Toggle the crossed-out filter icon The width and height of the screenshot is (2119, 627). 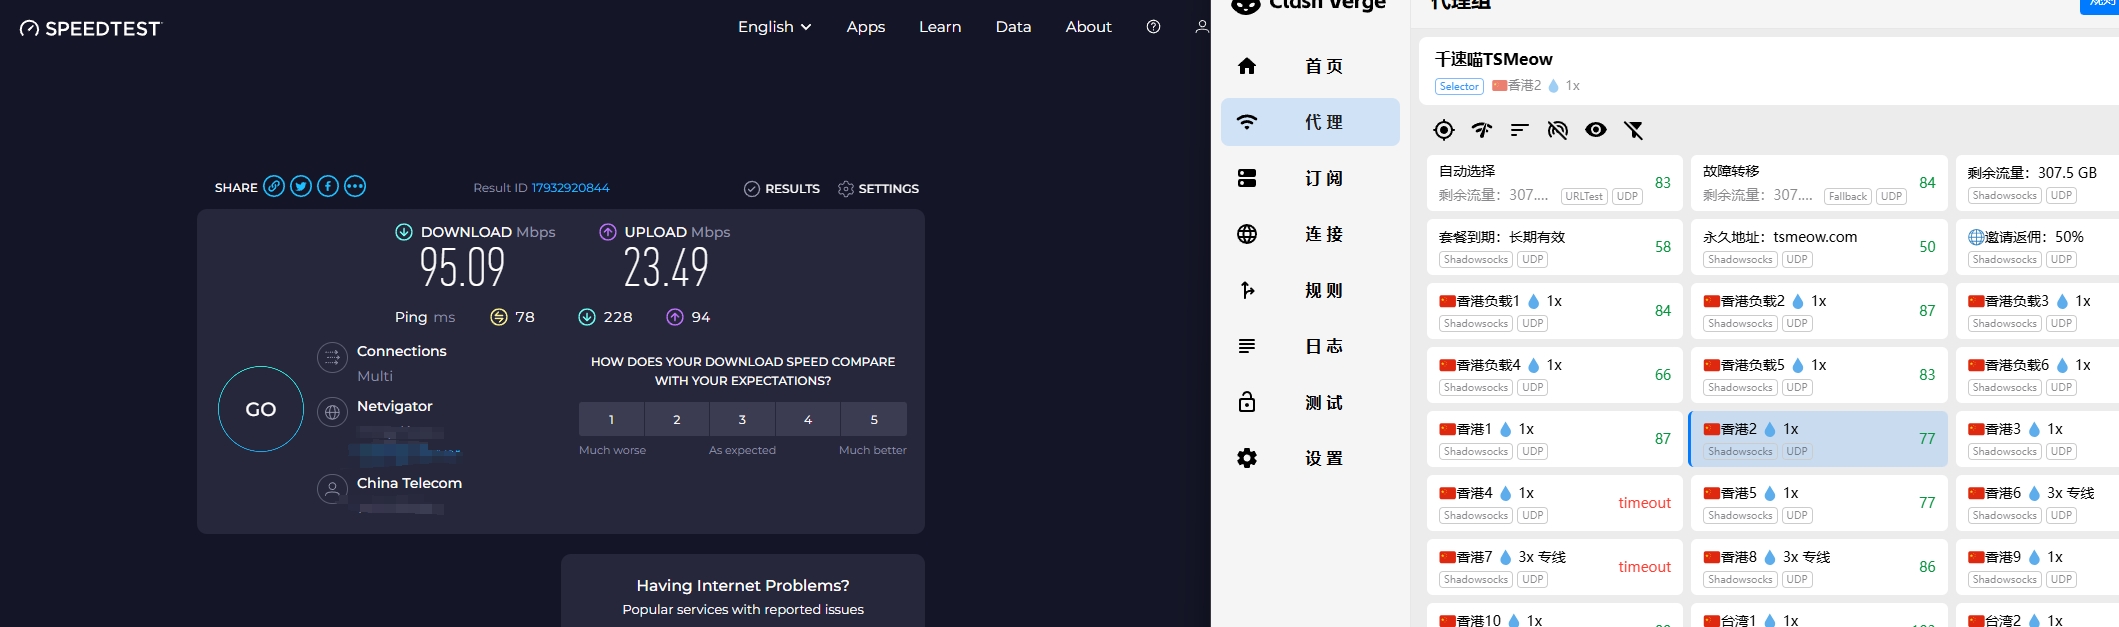[1634, 130]
